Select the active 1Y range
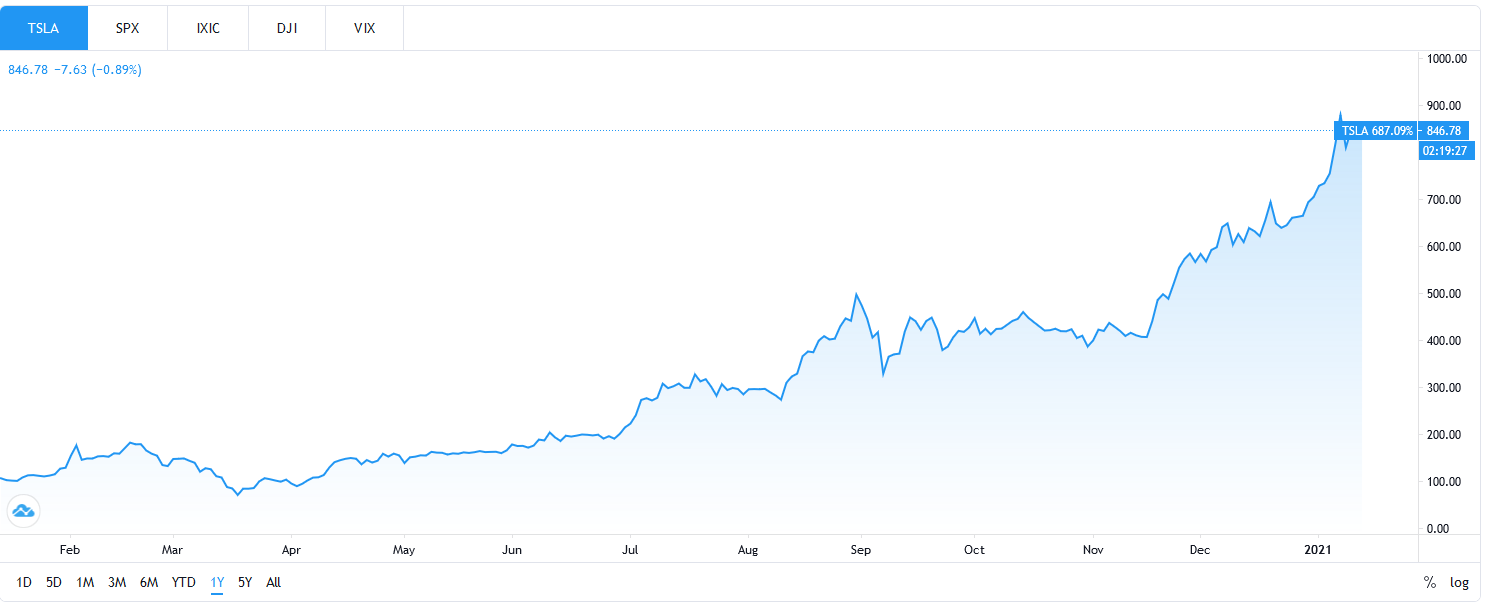 click(217, 582)
